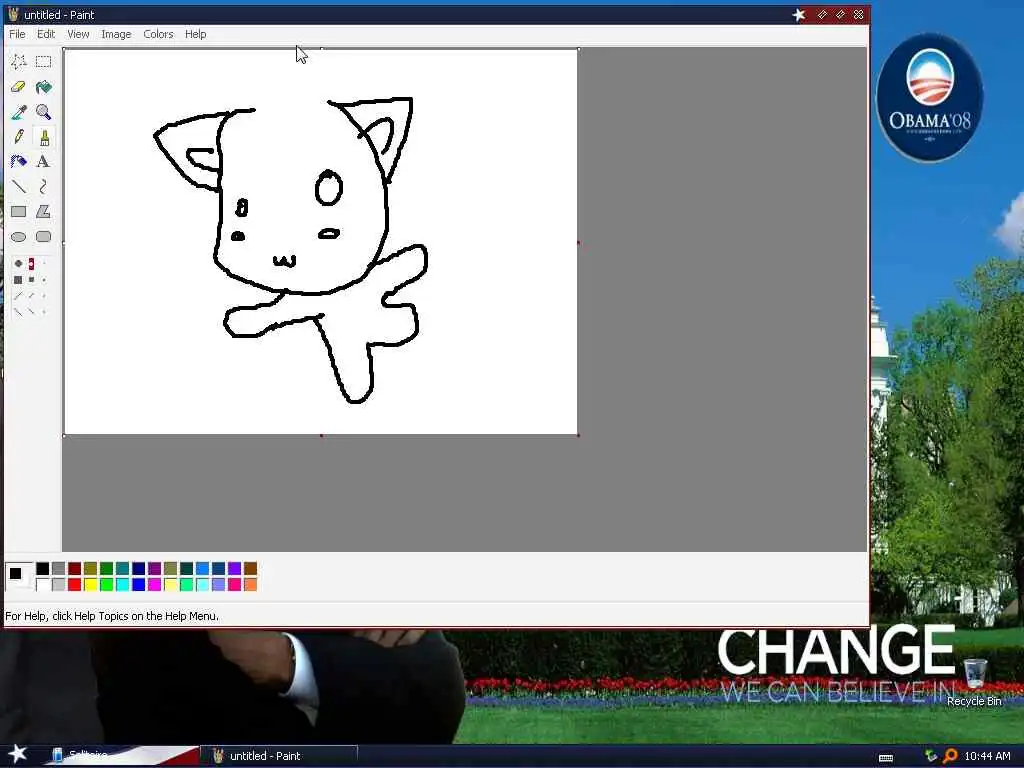1024x768 pixels.
Task: Pick the magenta color swatch
Action: [154, 584]
